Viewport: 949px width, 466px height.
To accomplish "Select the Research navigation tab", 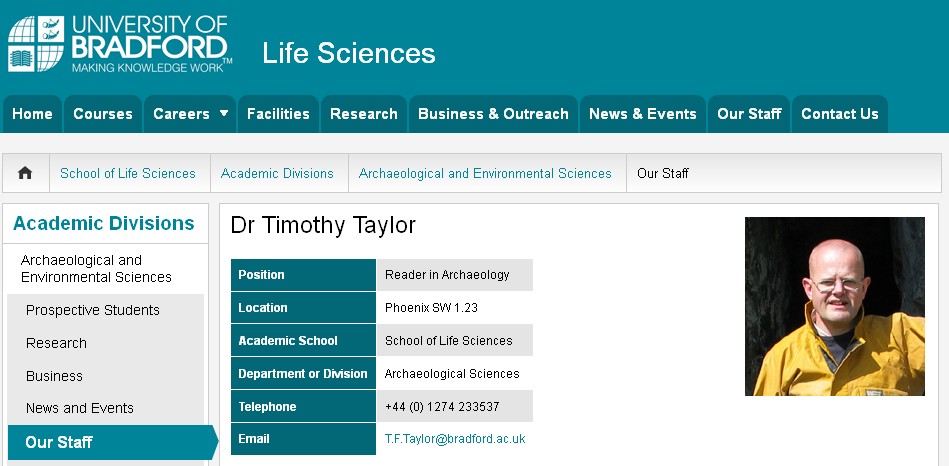I will (x=364, y=114).
